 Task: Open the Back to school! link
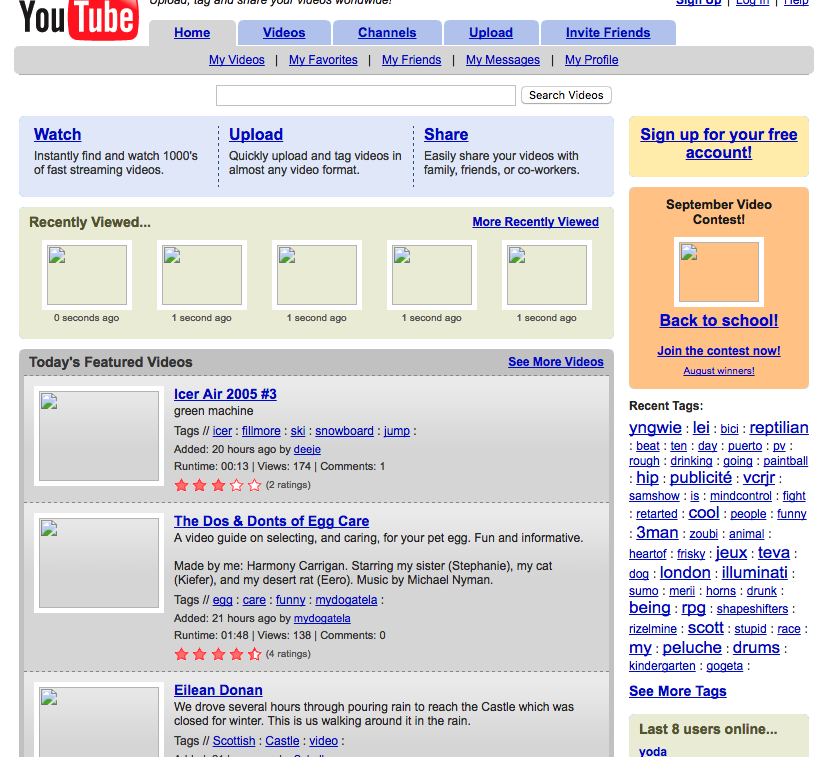pos(718,320)
